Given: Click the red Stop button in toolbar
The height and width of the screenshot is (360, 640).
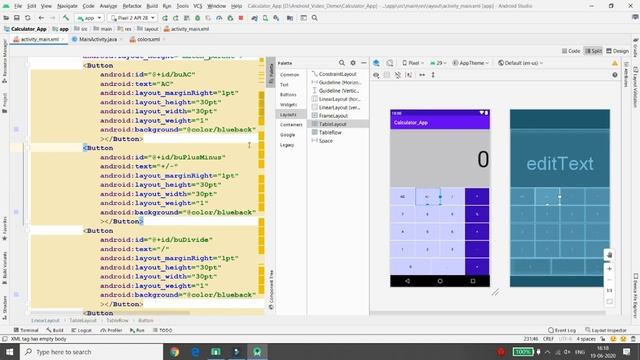Looking at the screenshot, I should coord(241,18).
